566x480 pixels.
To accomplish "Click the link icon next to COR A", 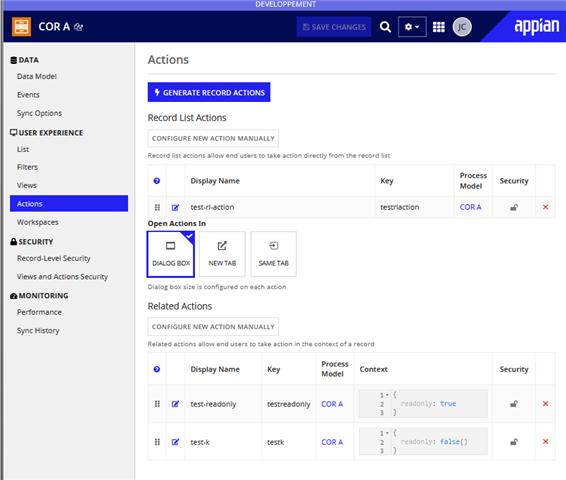I will (x=78, y=27).
